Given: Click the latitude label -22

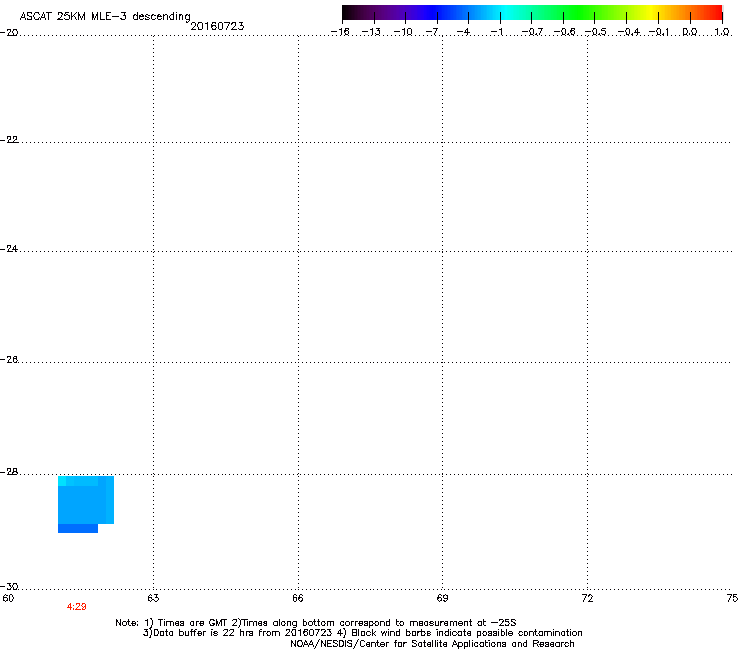Looking at the screenshot, I should [9, 140].
